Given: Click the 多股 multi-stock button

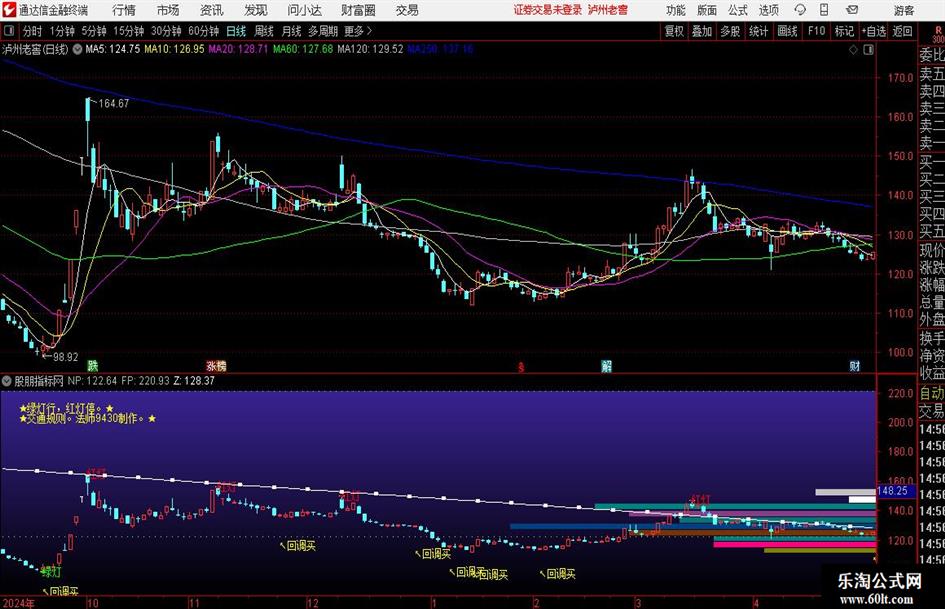Looking at the screenshot, I should [730, 31].
